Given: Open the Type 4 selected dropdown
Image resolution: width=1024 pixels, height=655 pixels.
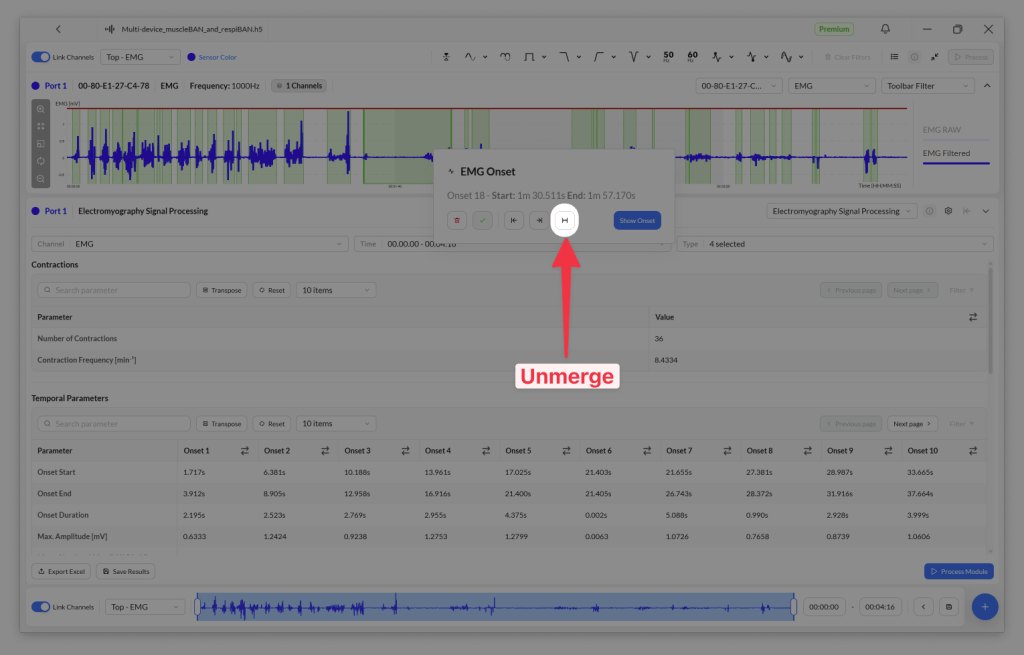Looking at the screenshot, I should [835, 244].
